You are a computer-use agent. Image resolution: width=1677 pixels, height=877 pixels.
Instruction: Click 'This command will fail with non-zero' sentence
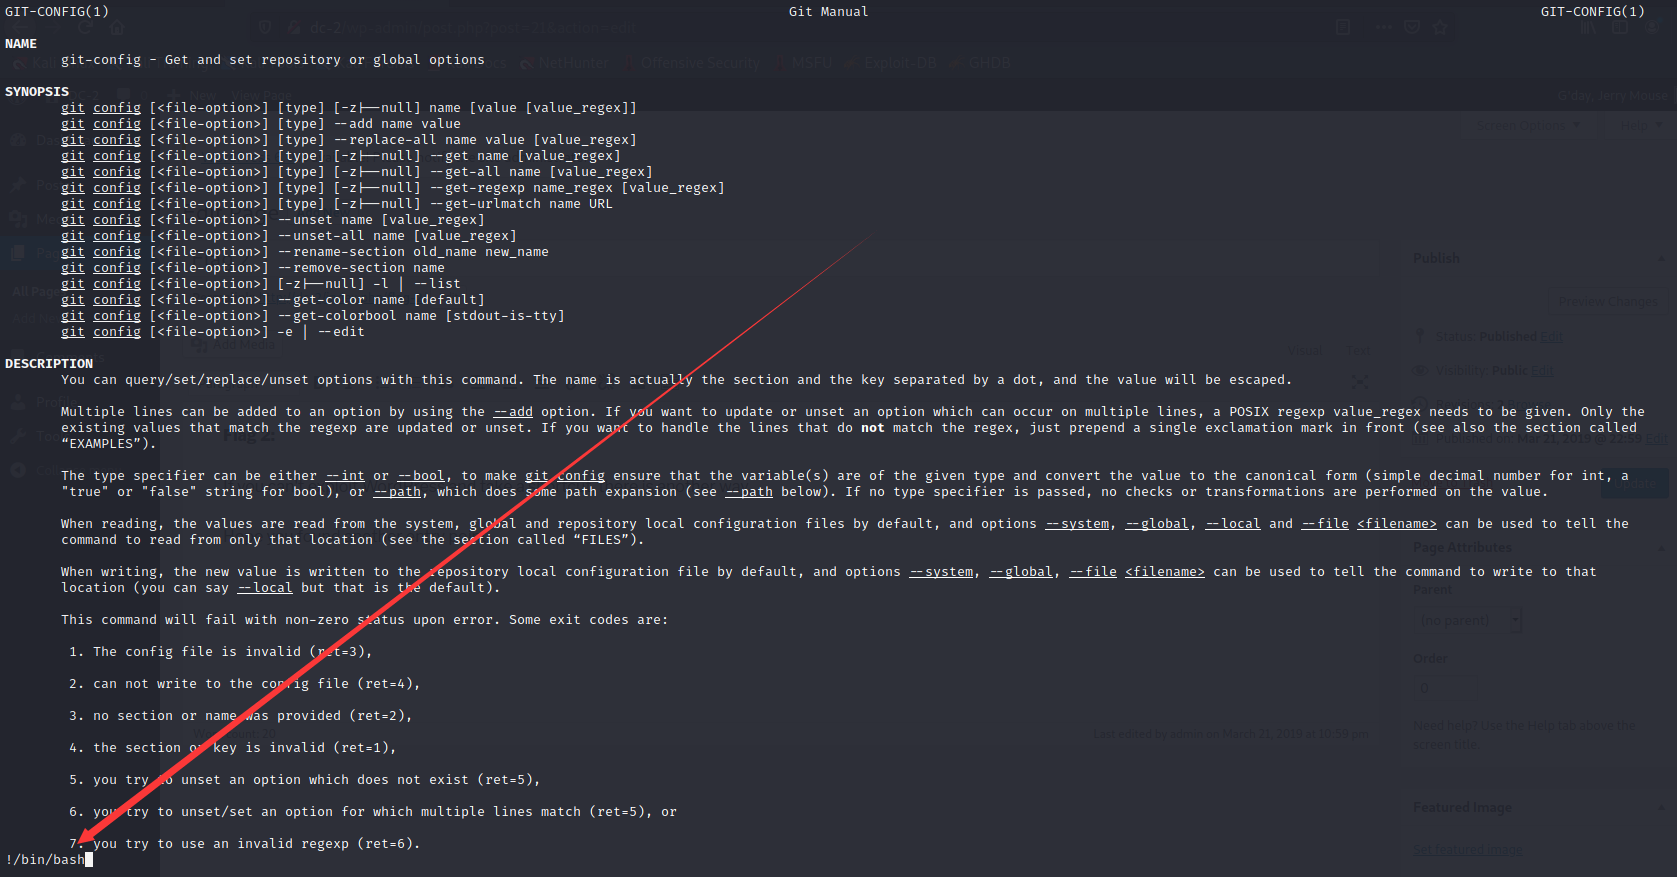(x=364, y=620)
